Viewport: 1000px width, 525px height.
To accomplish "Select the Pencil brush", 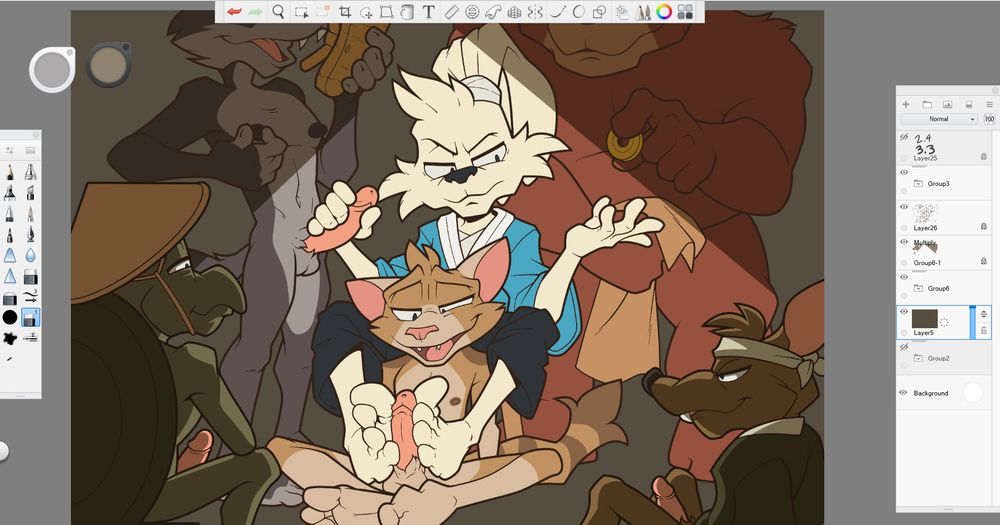I will (x=10, y=172).
